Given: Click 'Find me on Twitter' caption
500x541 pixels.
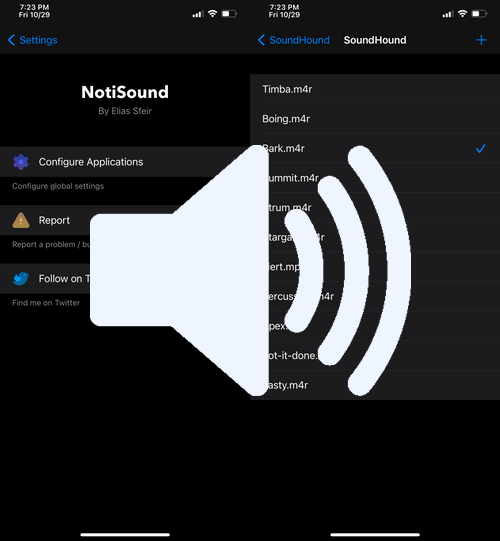Looking at the screenshot, I should click(46, 303).
